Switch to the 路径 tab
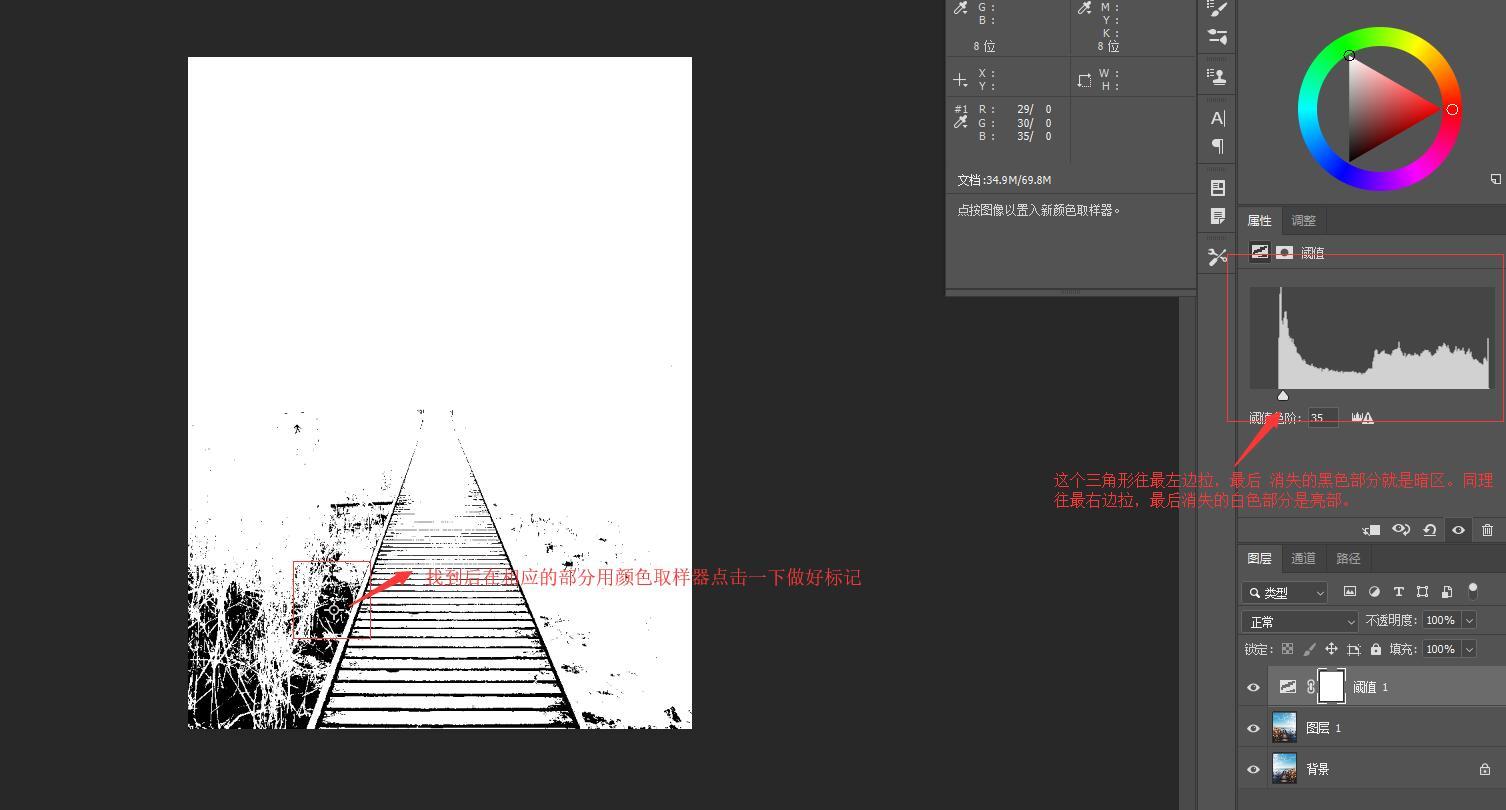 click(x=1348, y=559)
